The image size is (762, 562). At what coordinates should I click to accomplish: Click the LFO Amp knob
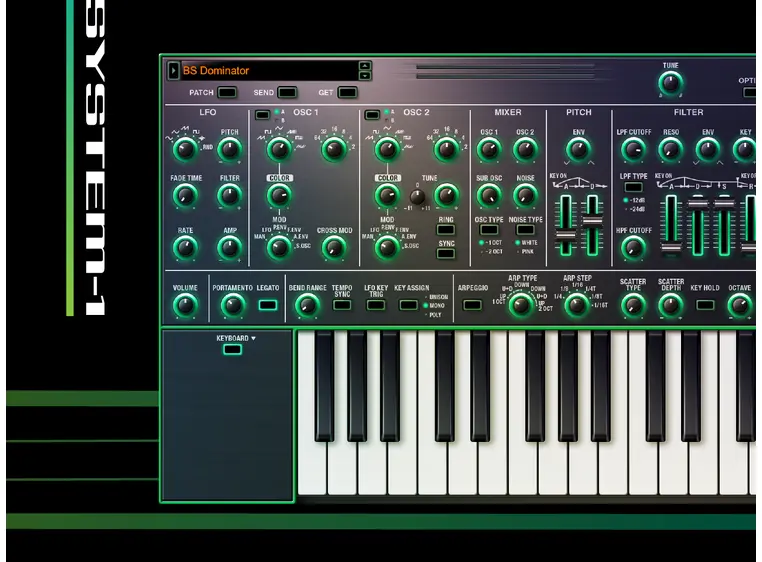click(x=229, y=248)
